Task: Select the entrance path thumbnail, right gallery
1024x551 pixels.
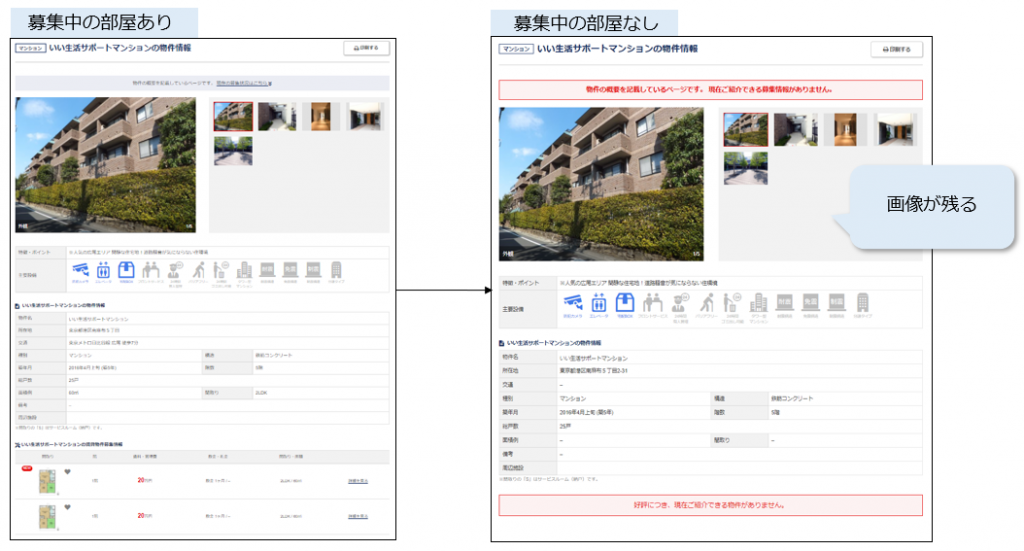Action: 790,129
